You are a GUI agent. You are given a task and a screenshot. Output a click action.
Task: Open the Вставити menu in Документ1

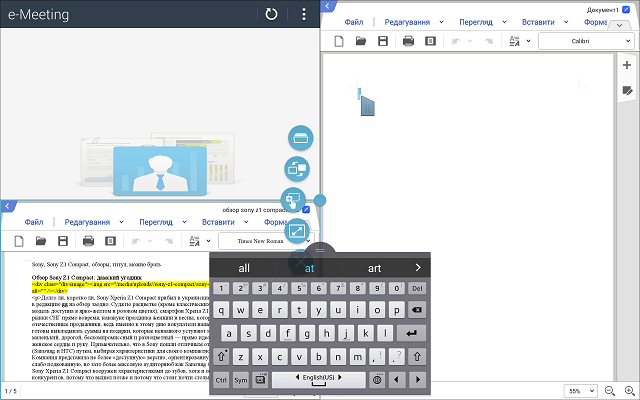pyautogui.click(x=538, y=22)
